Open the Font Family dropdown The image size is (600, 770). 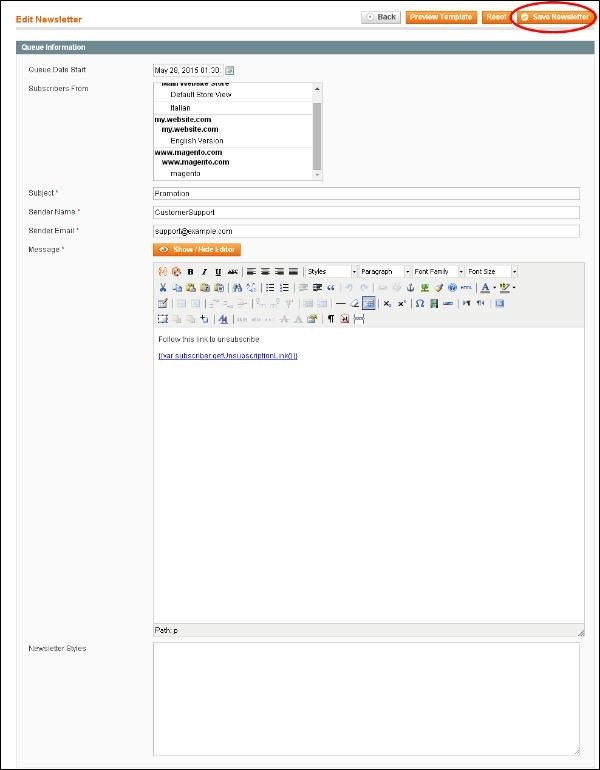[x=438, y=272]
